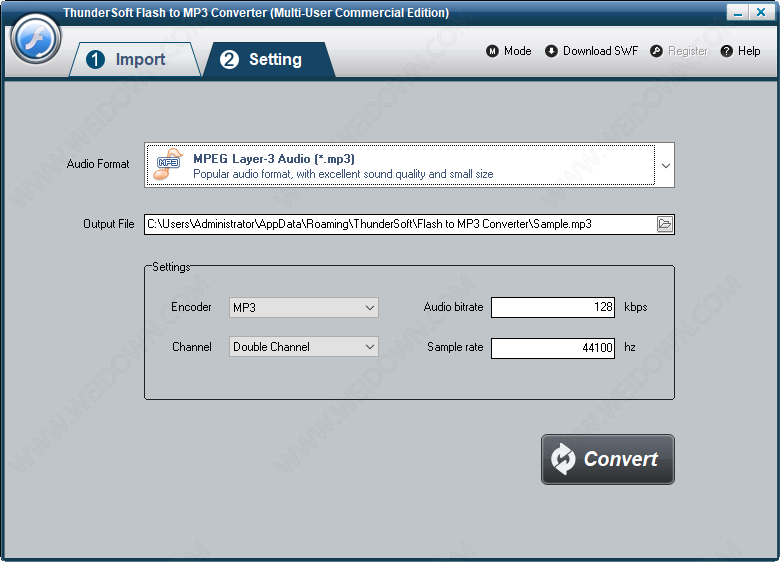Open the Double Channel dropdown
Viewport: 780px width, 562px height.
[x=303, y=347]
